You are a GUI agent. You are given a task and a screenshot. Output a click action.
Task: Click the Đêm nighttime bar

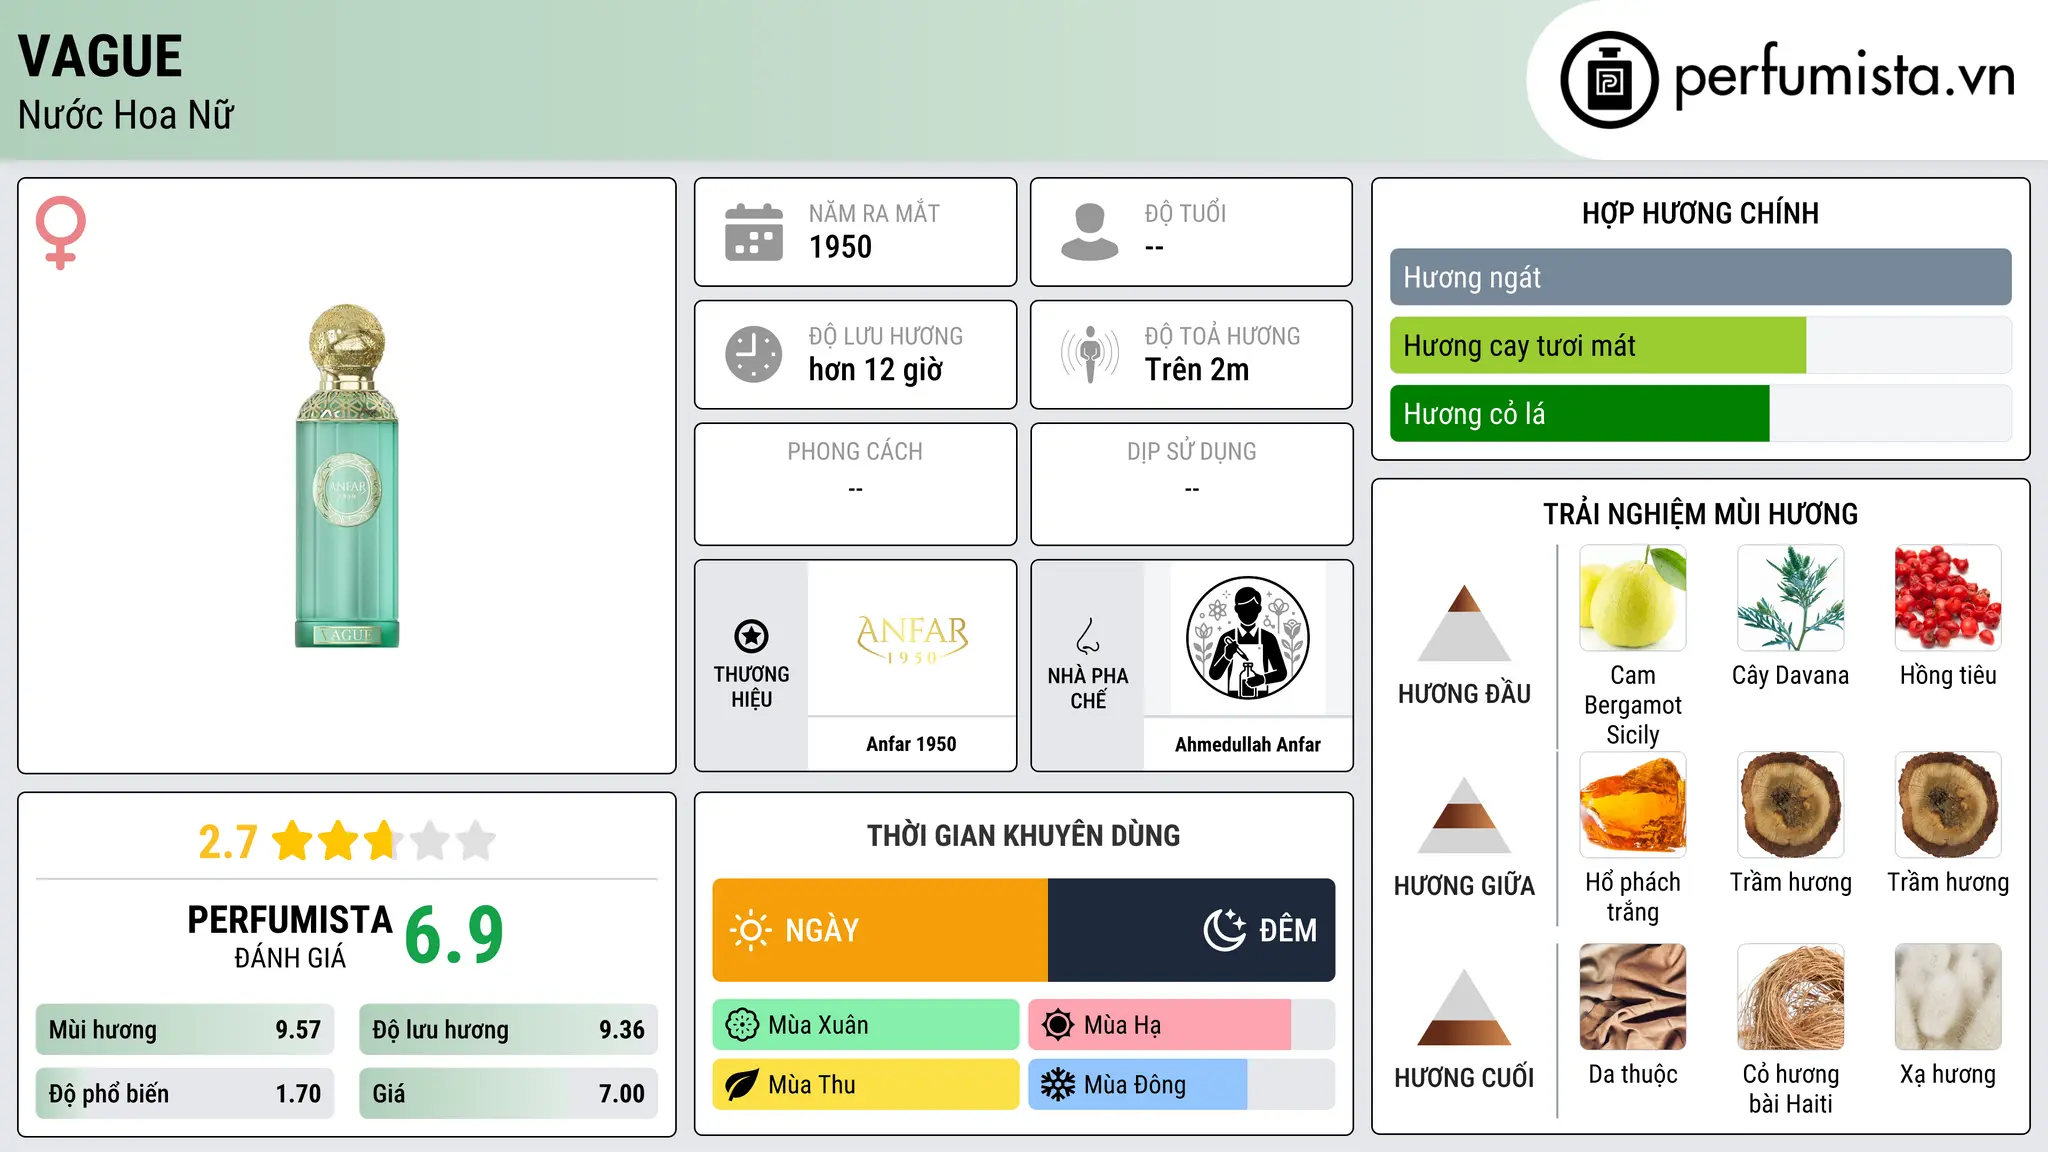click(x=1192, y=930)
